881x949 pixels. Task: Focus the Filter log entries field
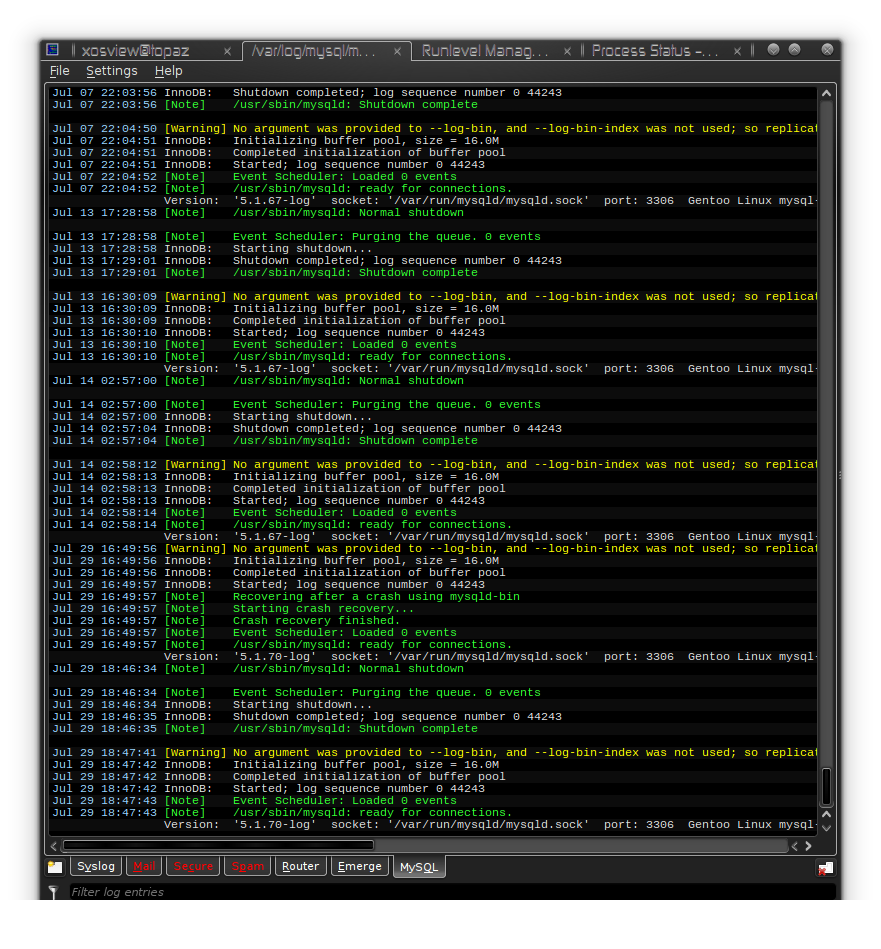tap(451, 892)
